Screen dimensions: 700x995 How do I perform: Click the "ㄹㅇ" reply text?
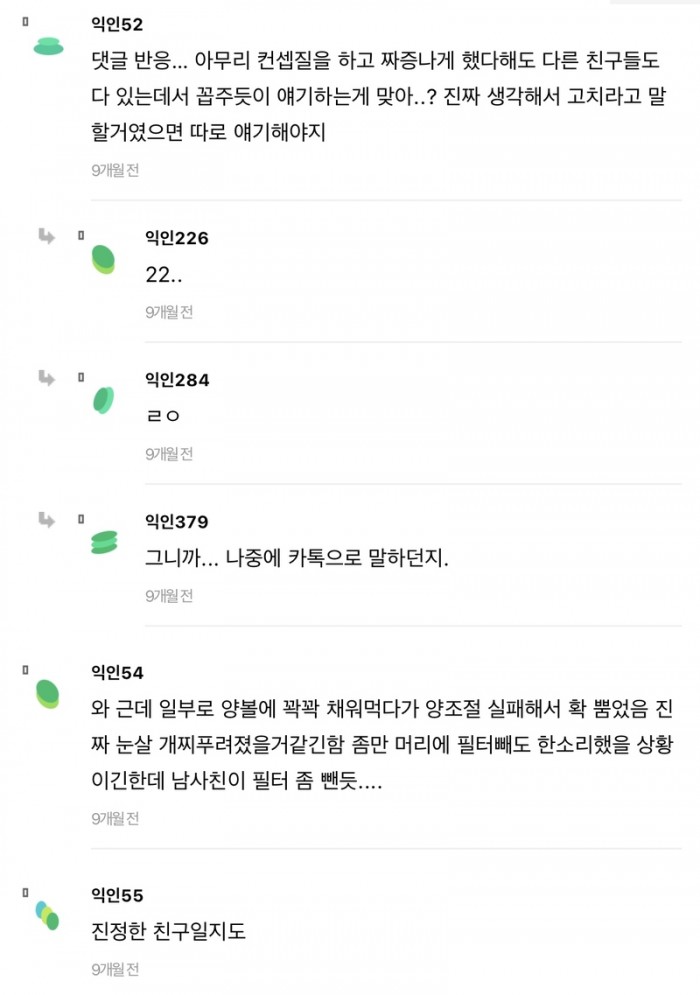pyautogui.click(x=162, y=416)
